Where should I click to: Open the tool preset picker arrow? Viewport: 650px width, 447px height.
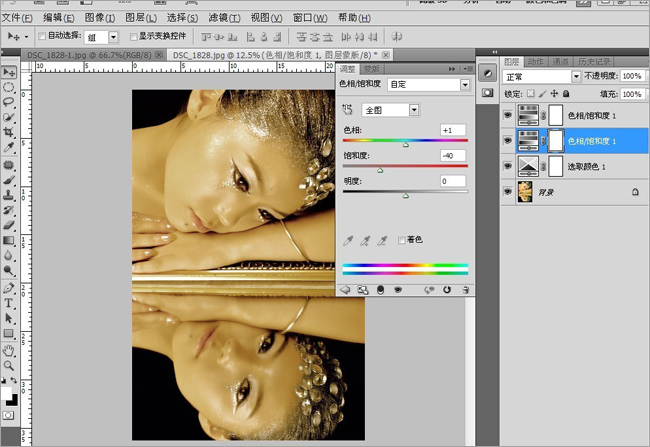(x=27, y=37)
